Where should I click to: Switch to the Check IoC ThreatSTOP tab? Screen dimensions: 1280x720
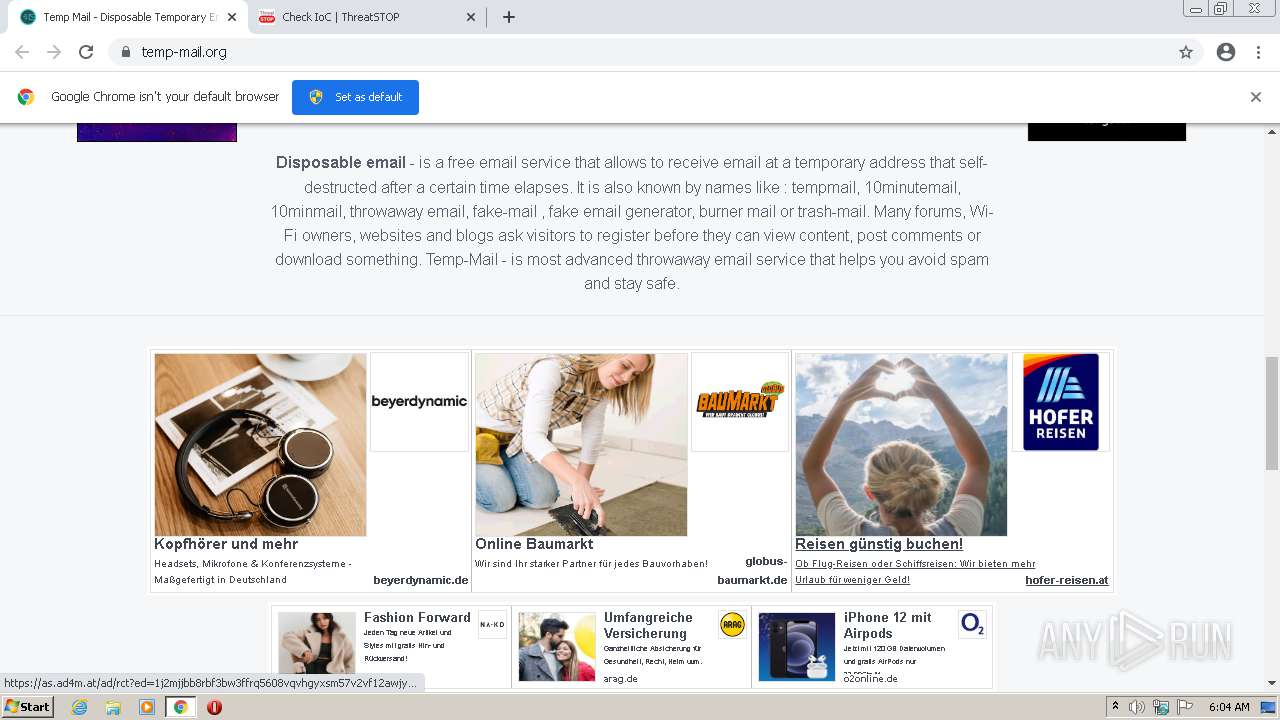click(x=367, y=17)
